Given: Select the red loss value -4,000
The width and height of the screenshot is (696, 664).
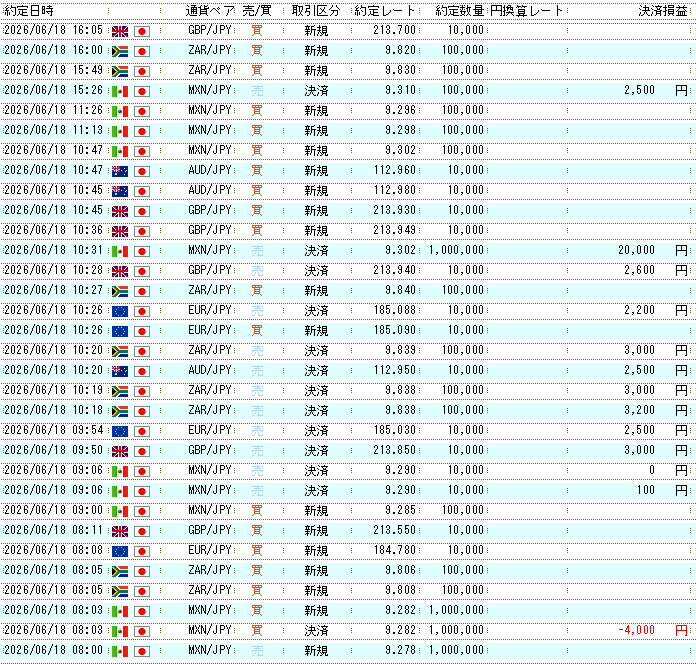Looking at the screenshot, I should tap(637, 630).
